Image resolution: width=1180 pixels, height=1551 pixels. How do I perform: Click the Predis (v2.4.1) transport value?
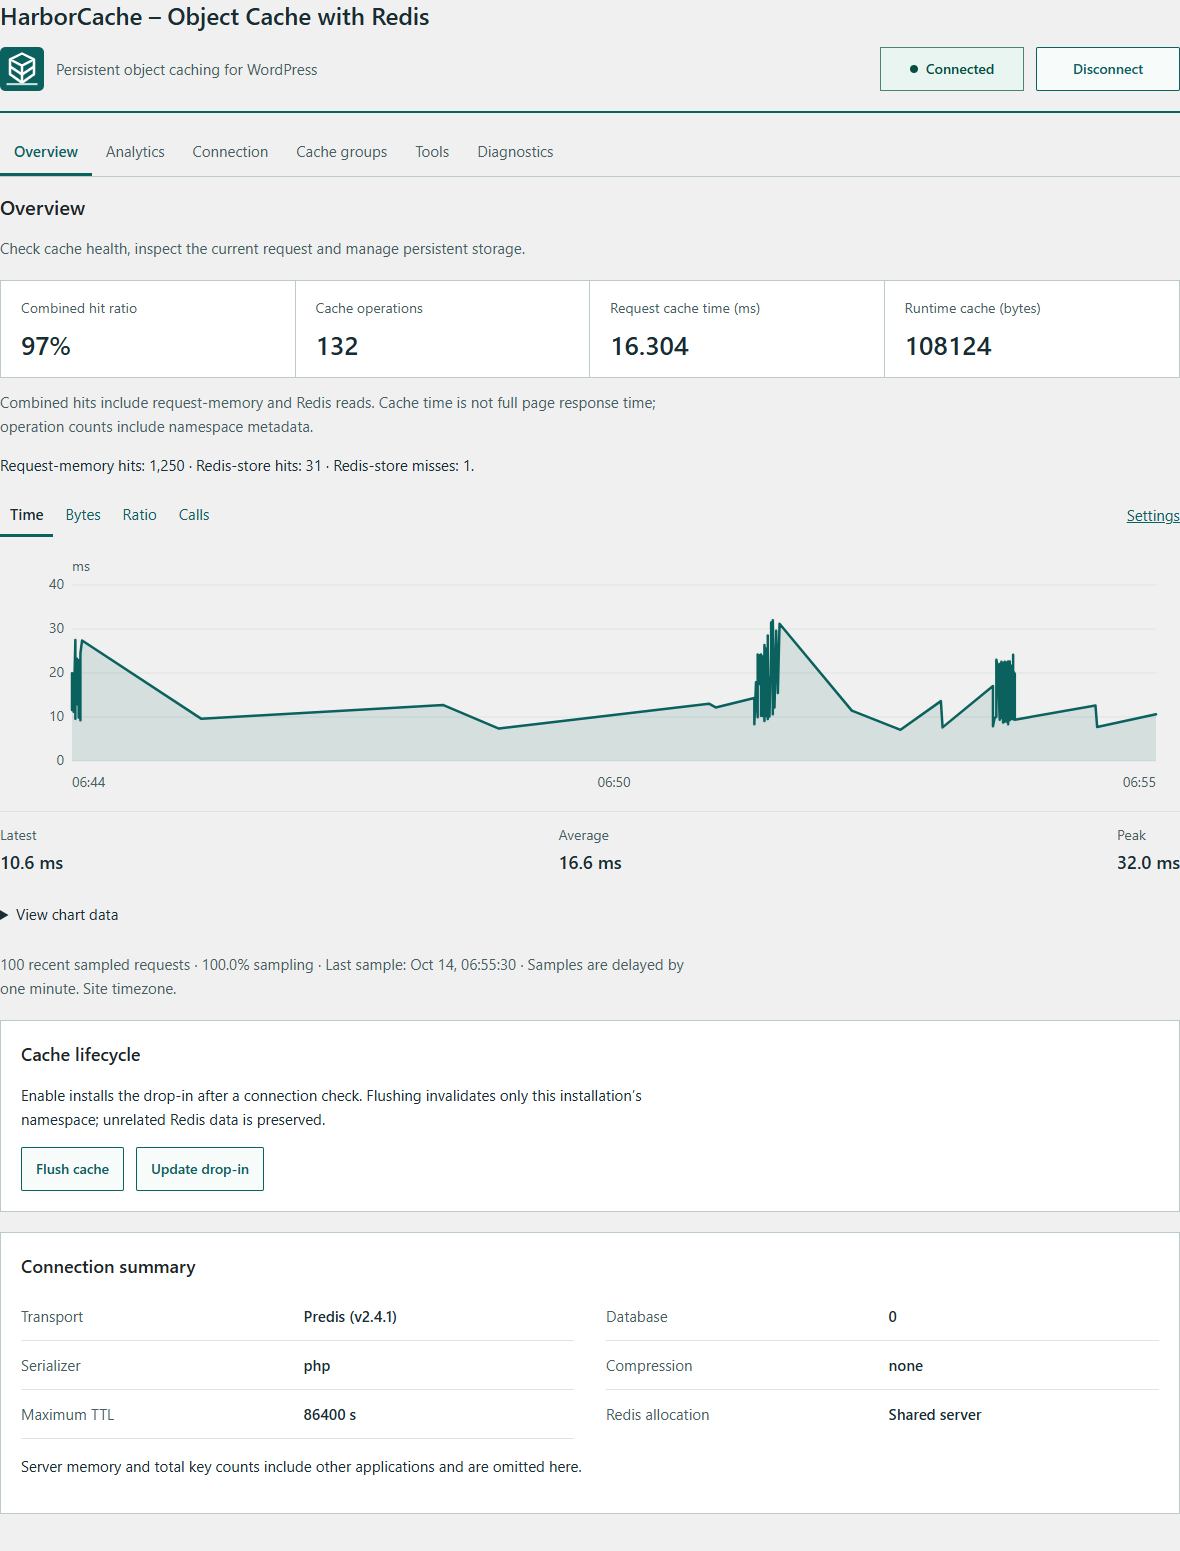coord(350,1317)
